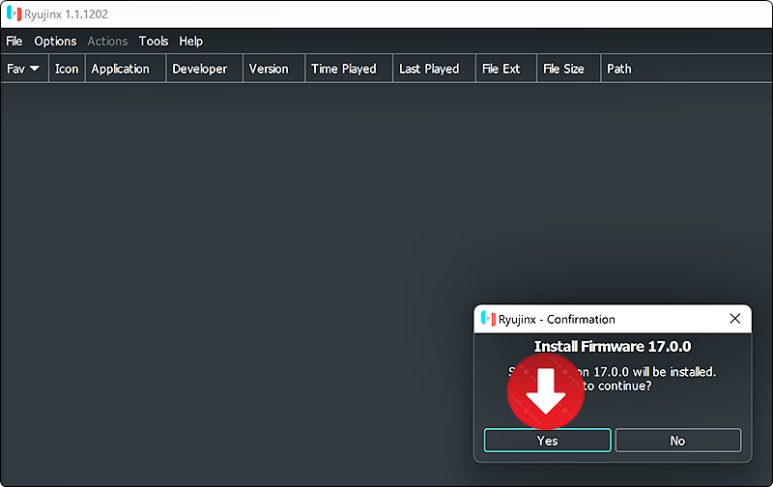
Task: Sort by the Application column header
Action: pos(120,69)
